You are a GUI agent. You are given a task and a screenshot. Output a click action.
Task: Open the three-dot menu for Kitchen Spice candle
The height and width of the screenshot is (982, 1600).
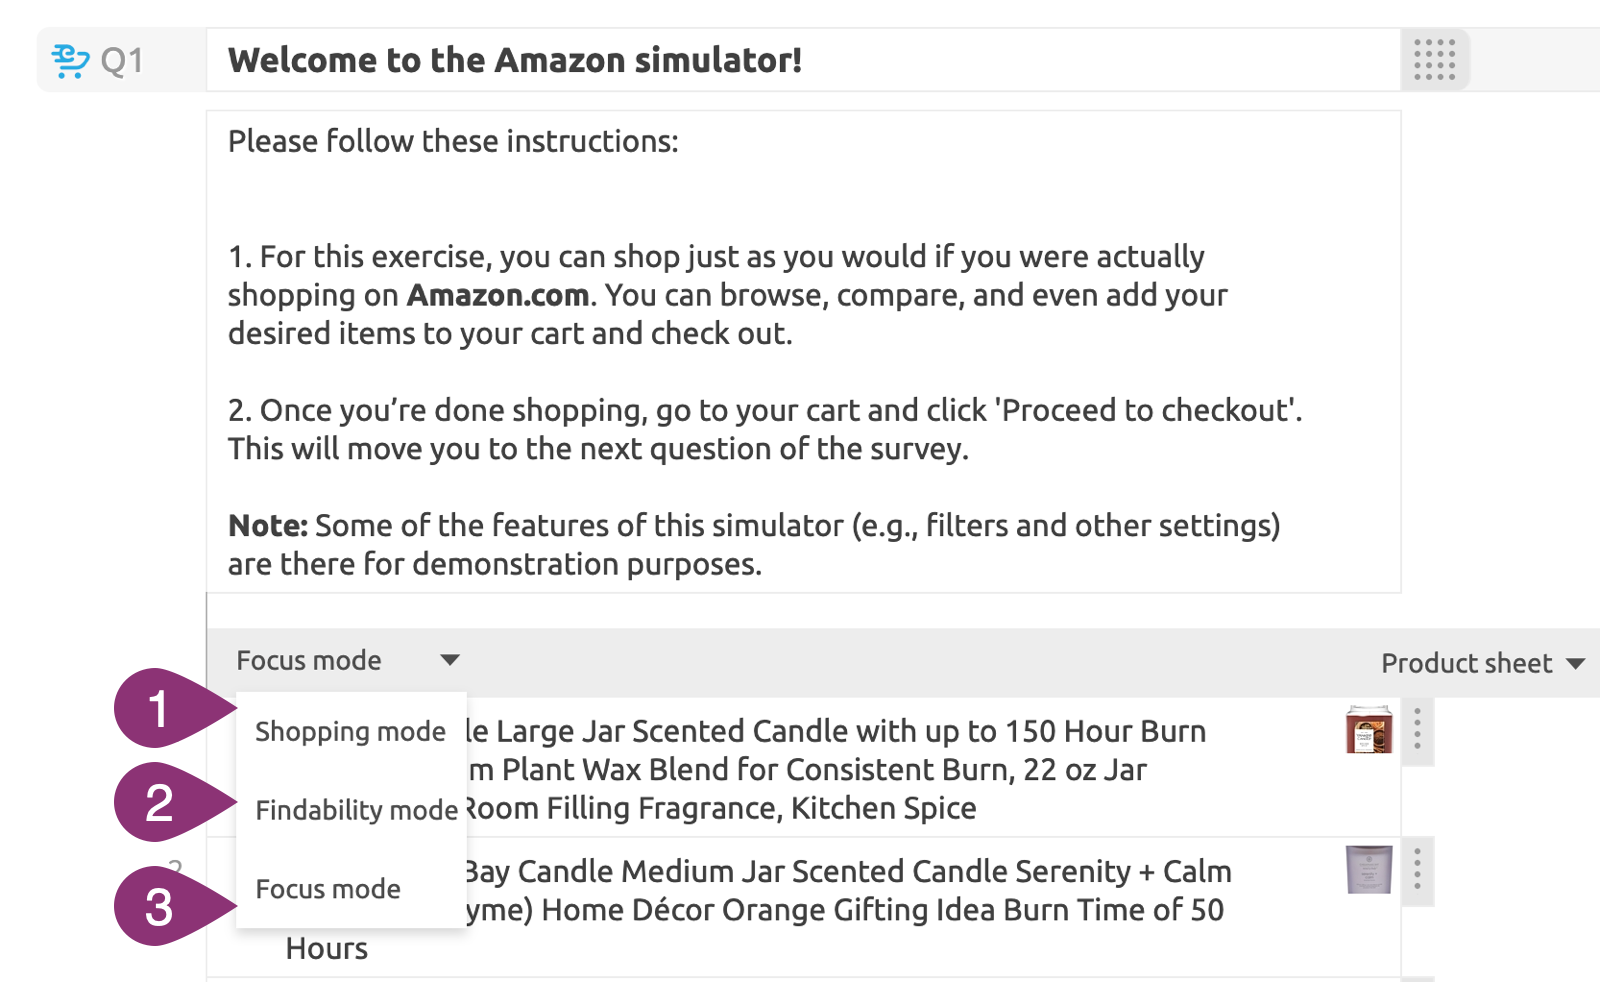pos(1417,729)
